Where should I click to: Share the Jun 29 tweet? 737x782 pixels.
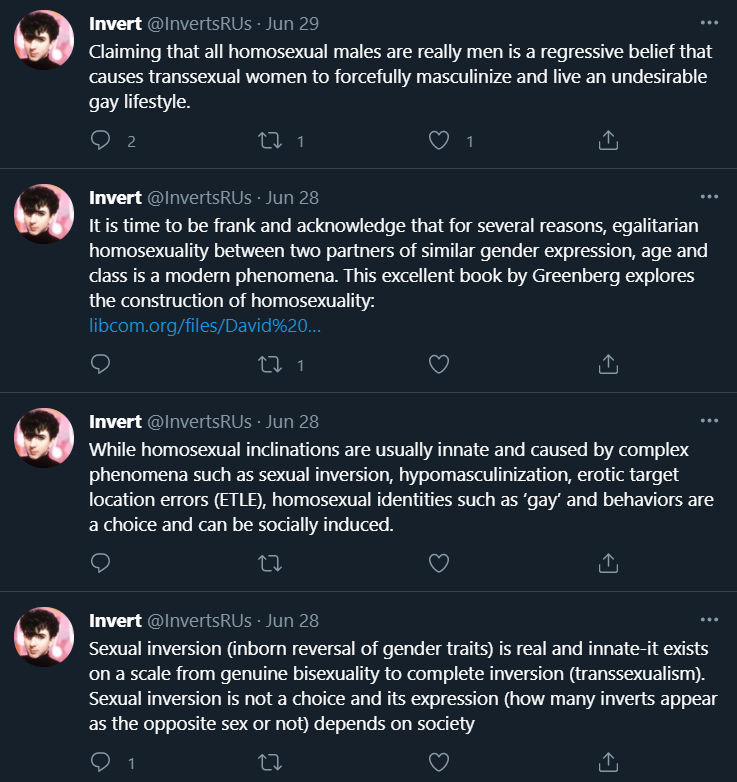click(x=608, y=140)
